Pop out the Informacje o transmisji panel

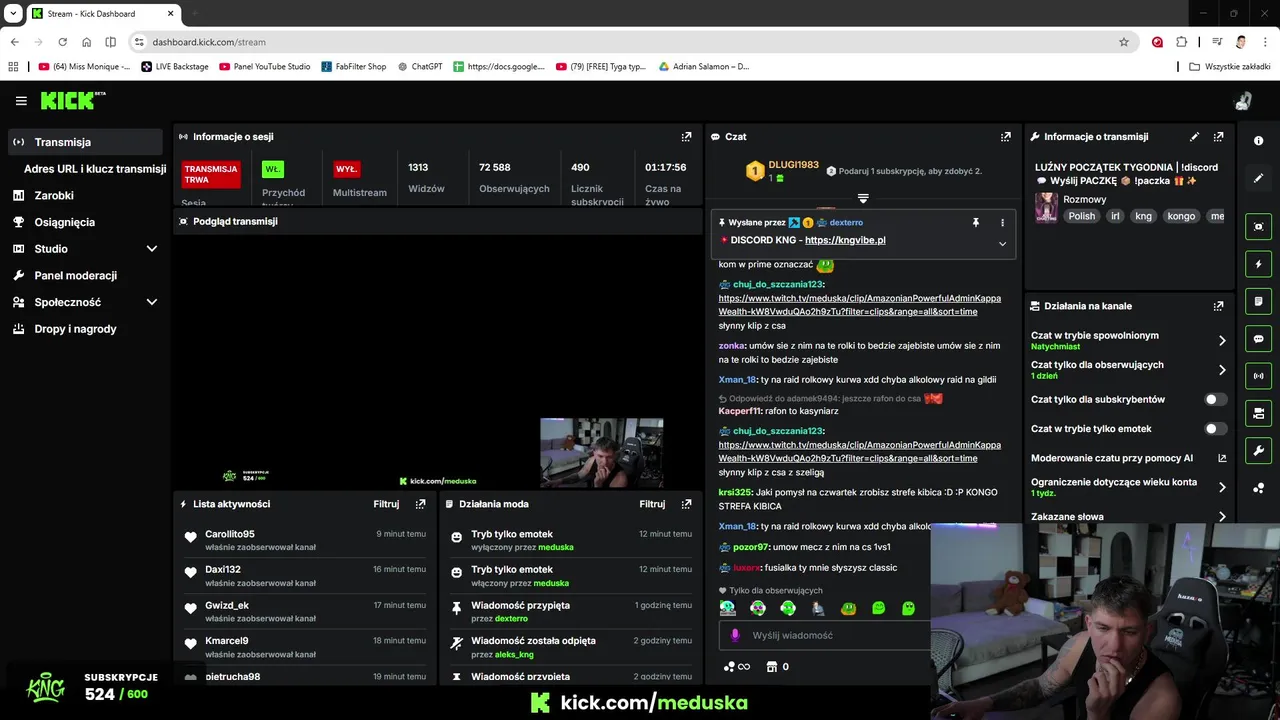[1218, 137]
